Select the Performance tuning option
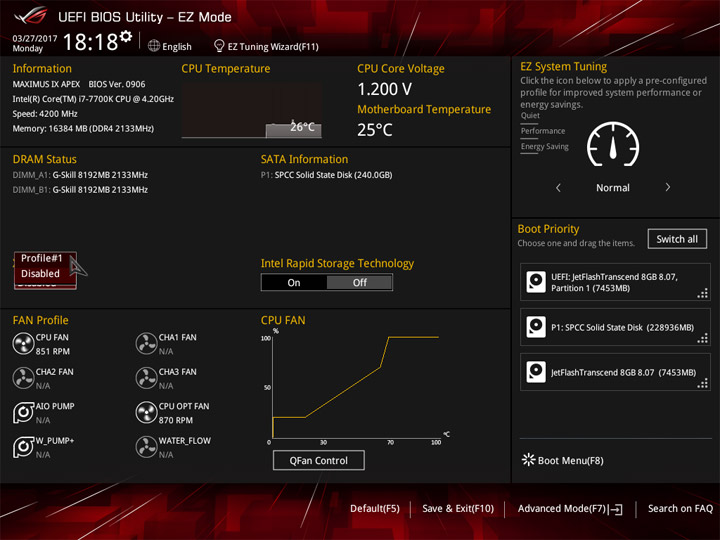The width and height of the screenshot is (720, 540). coord(543,131)
